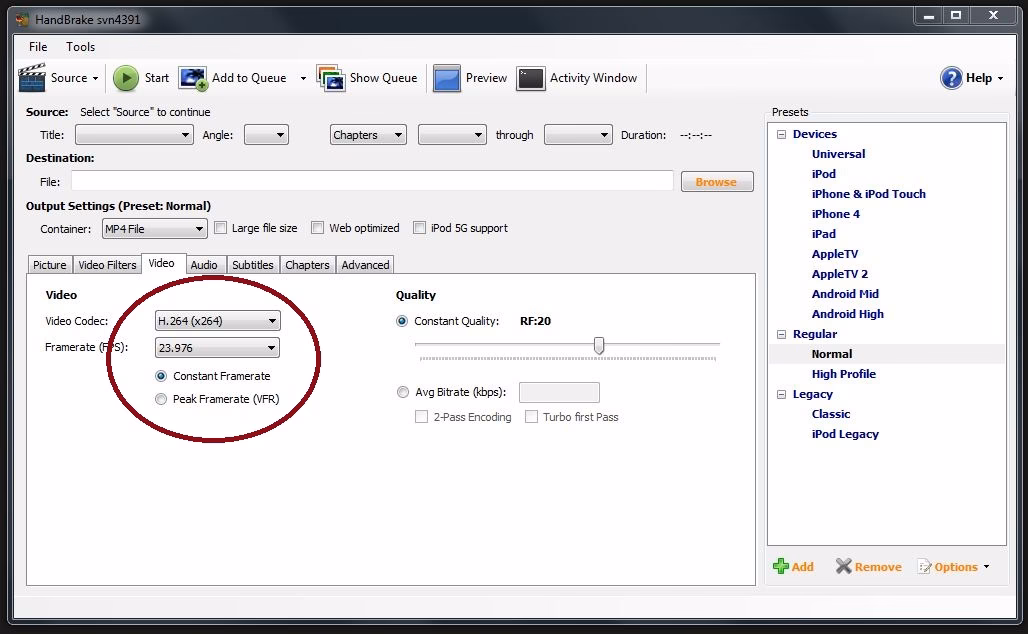Click the green plus Add preset icon
Screen dimensions: 1028x634
click(780, 566)
